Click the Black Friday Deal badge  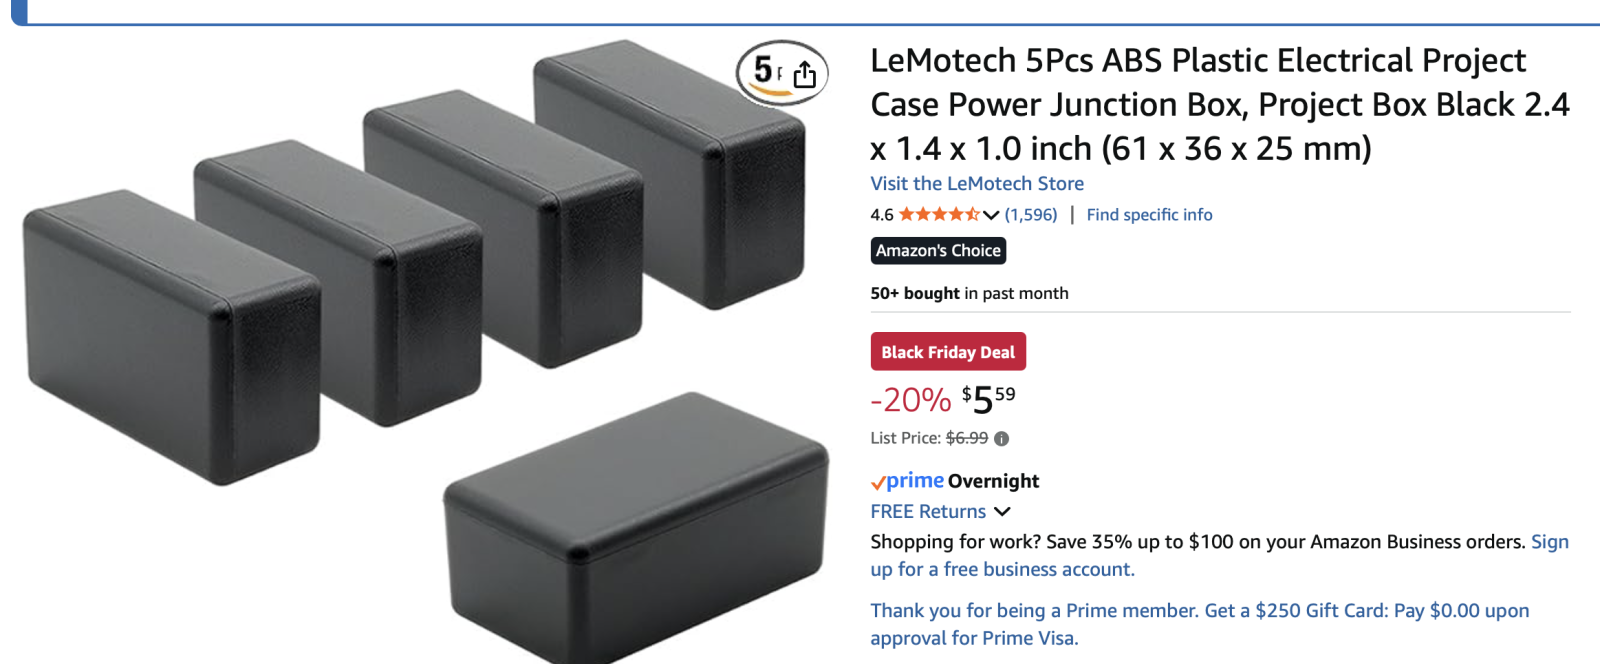[x=947, y=351]
